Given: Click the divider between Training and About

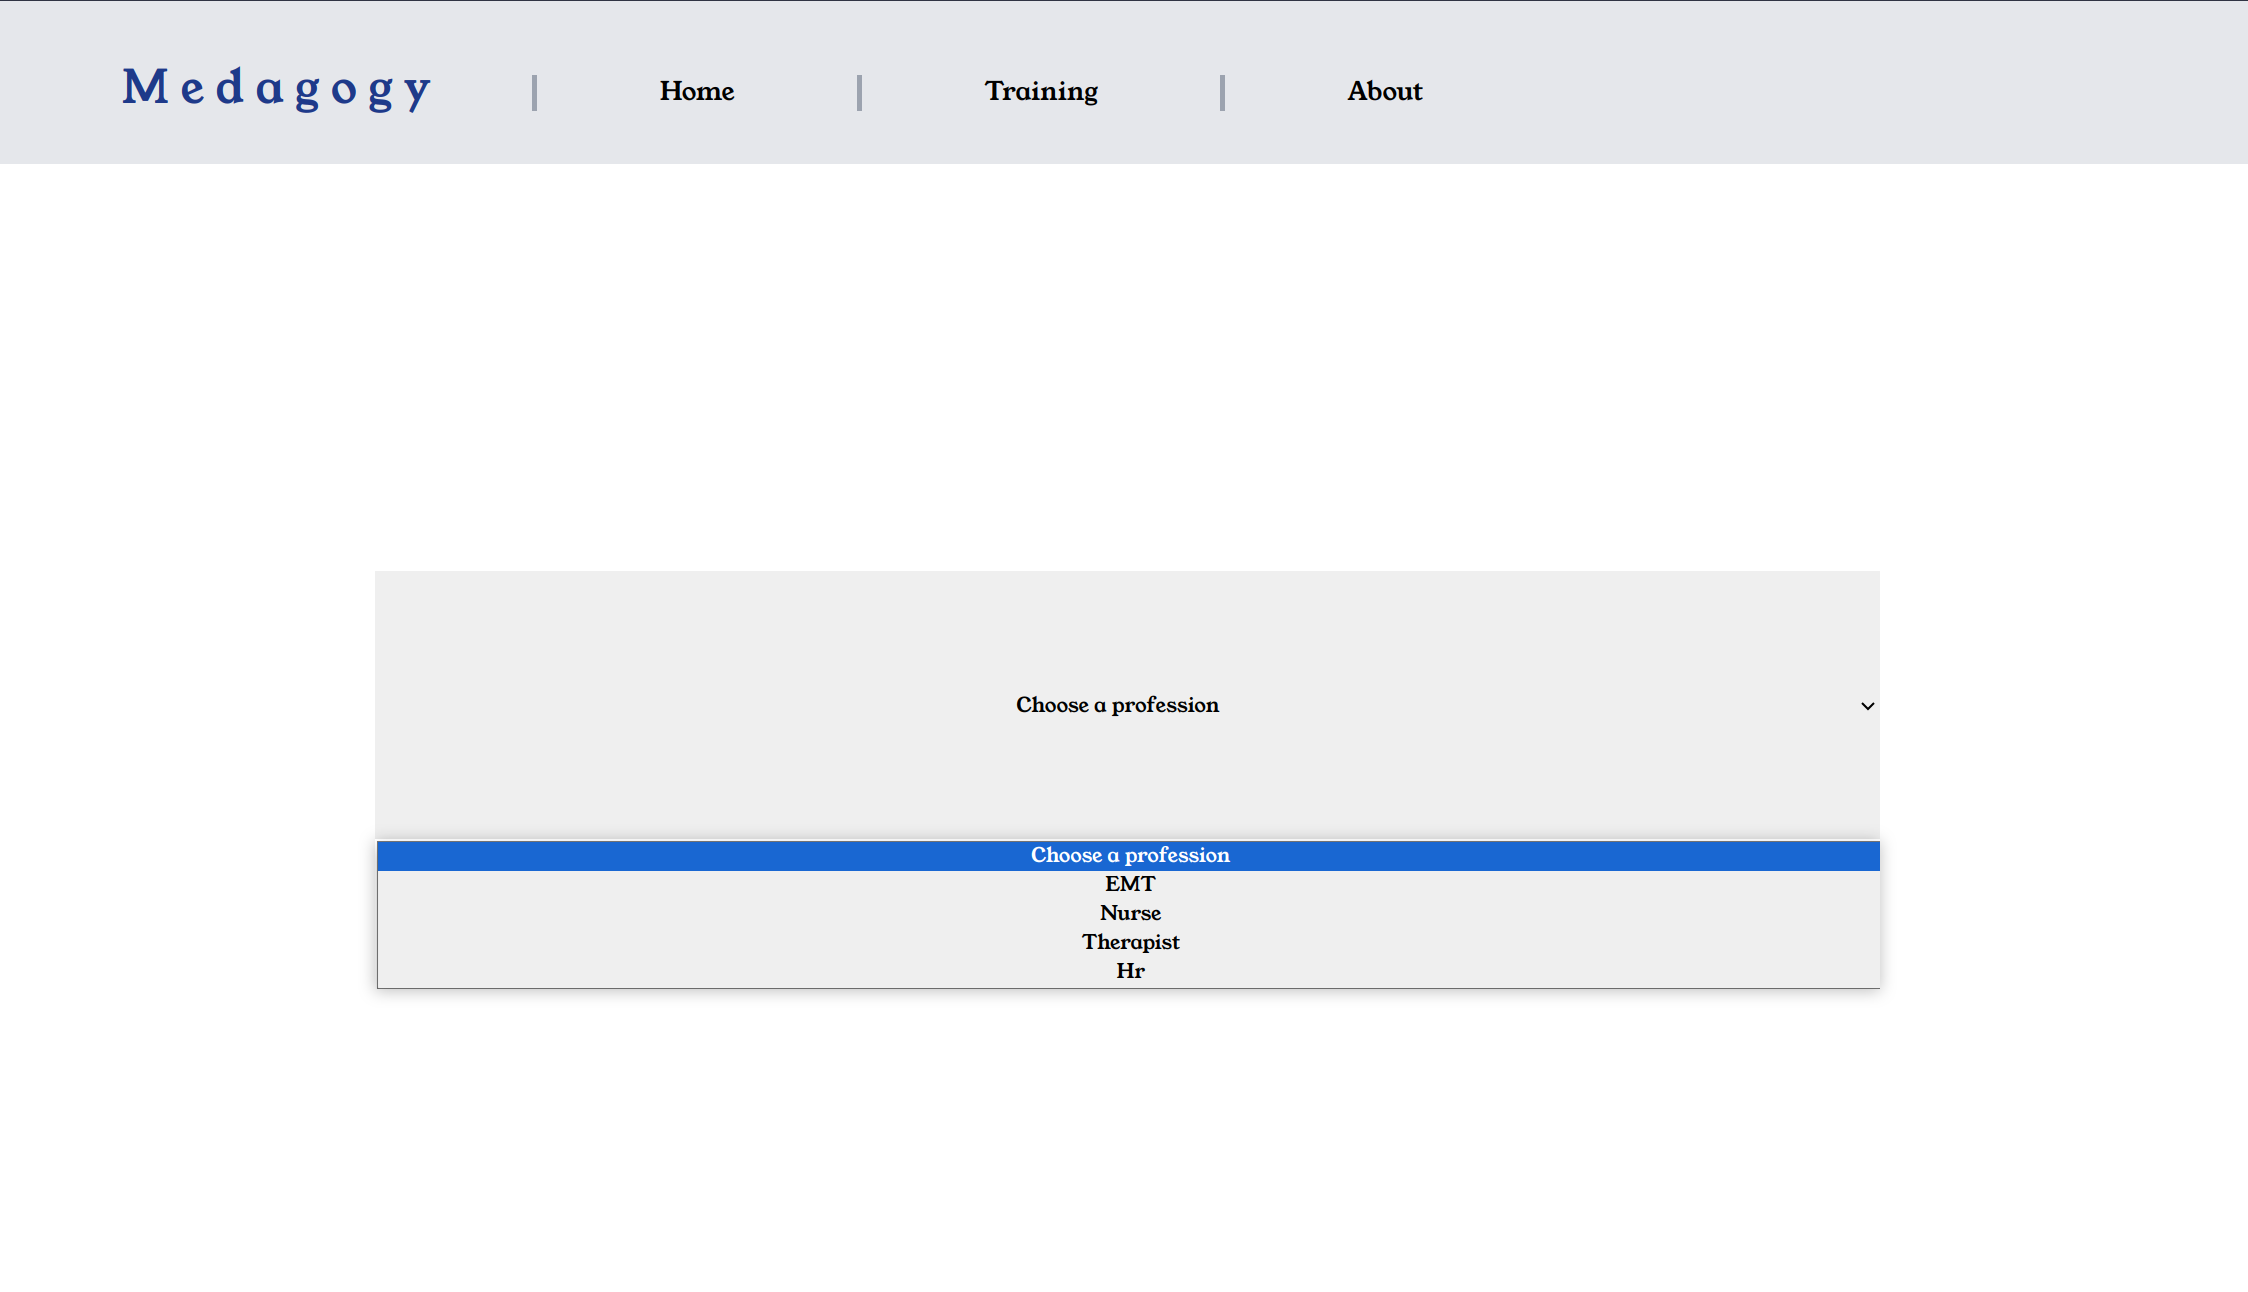Looking at the screenshot, I should pos(1222,92).
